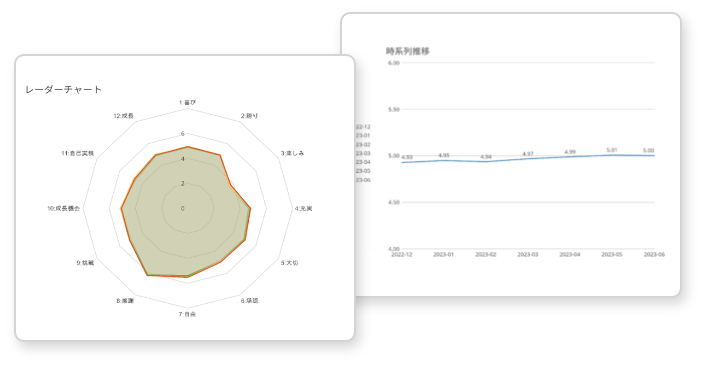Toggle the 23-03 legend series
Viewport: 704px width, 366px height.
coord(363,153)
